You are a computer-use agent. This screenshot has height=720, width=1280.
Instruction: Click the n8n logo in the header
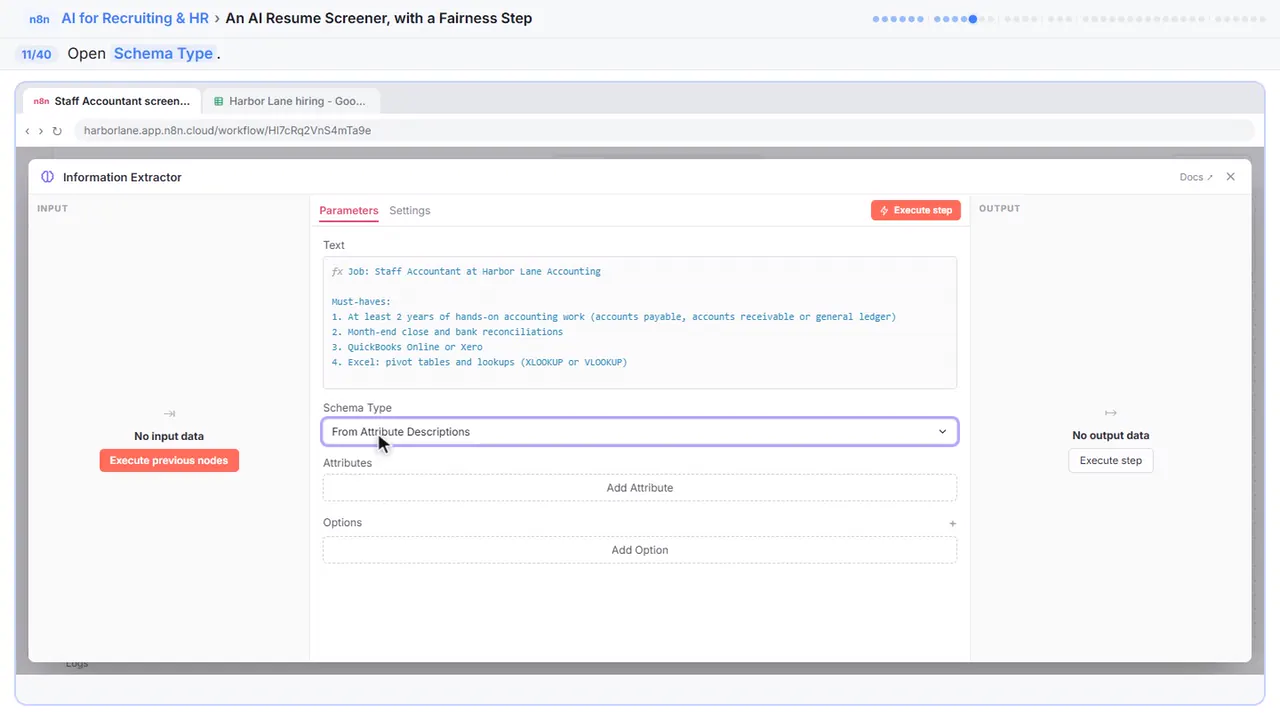click(x=40, y=19)
